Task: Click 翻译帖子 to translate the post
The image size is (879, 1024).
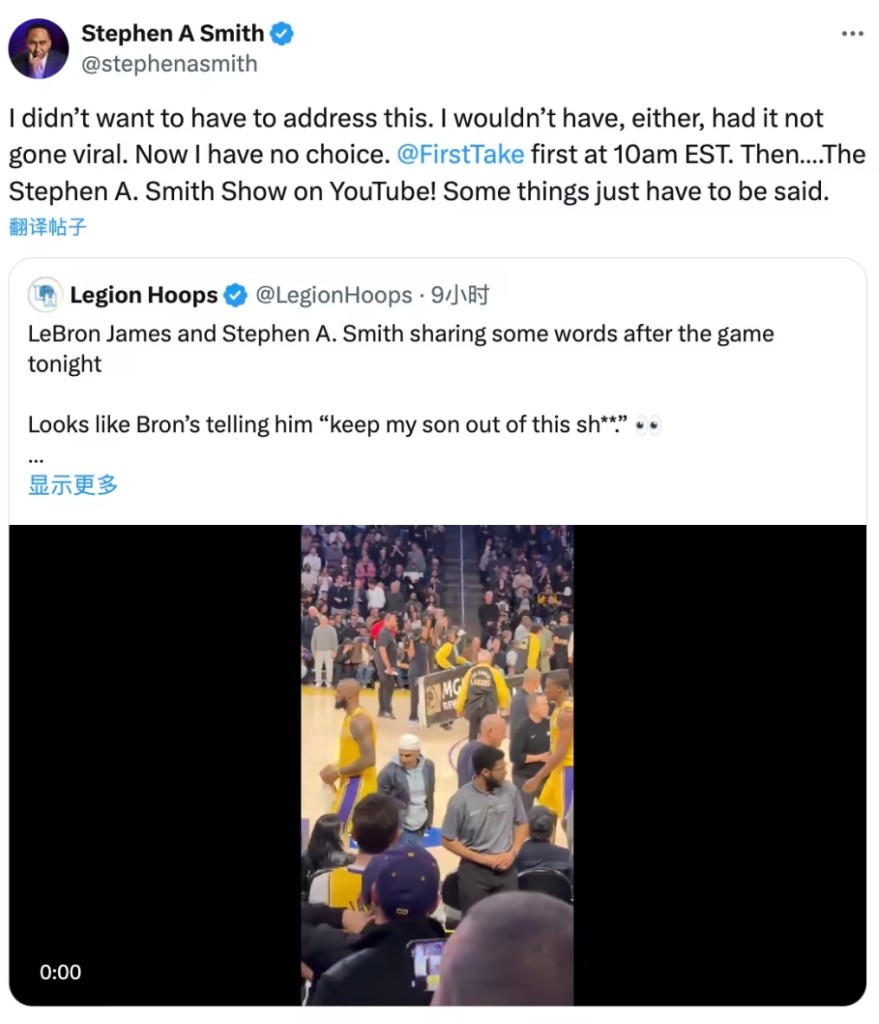Action: (47, 227)
